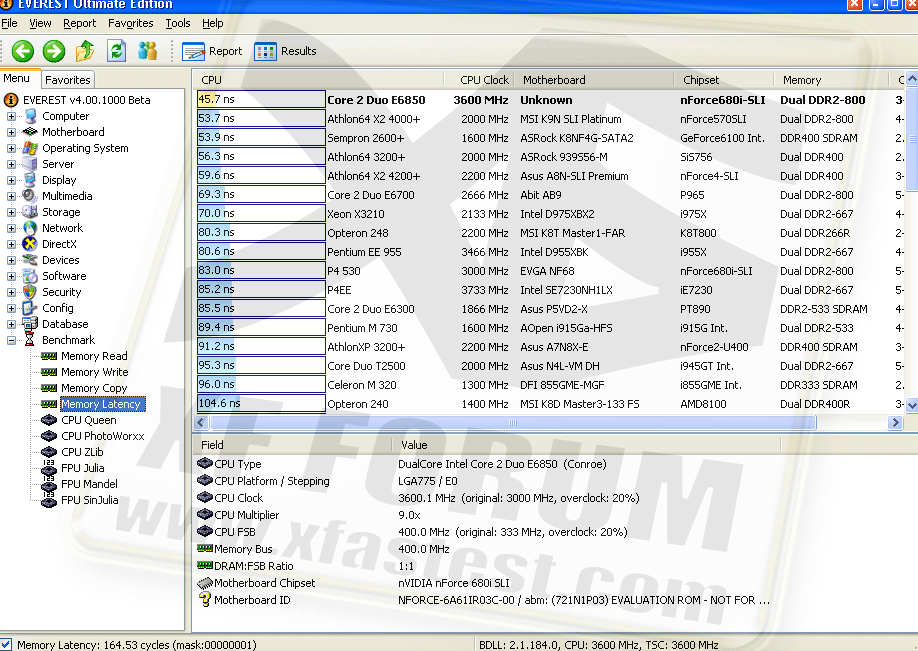Select the CPU PhotoWorxx benchmark

(x=102, y=436)
